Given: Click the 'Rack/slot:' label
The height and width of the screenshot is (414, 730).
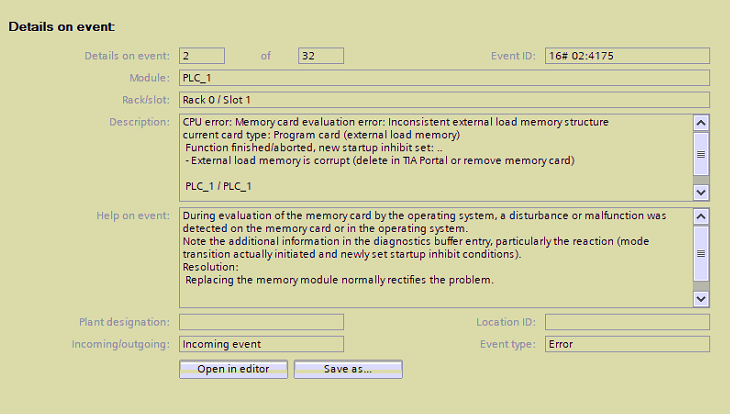Looking at the screenshot, I should pos(146,100).
